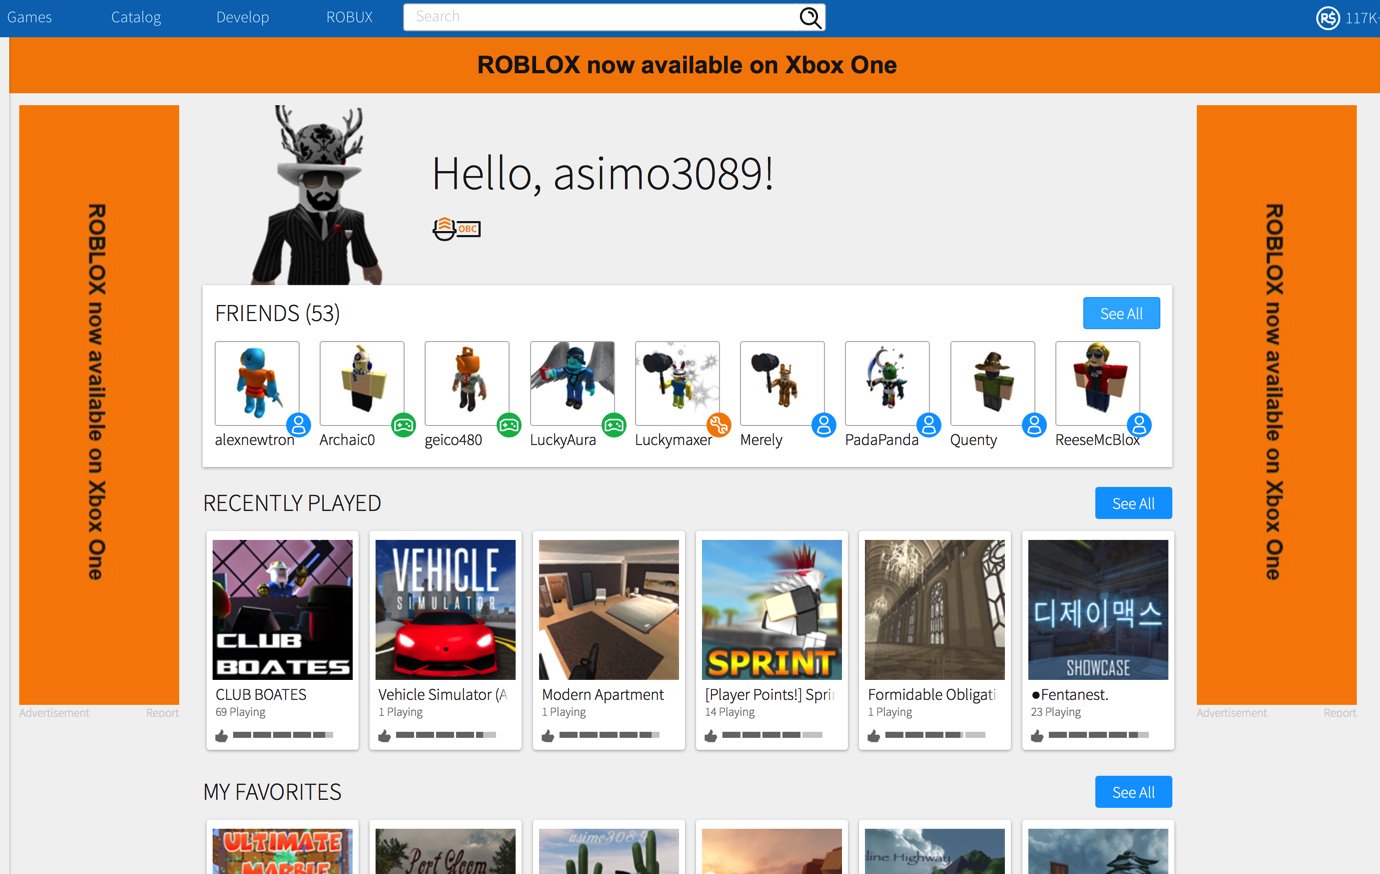Open Merely's friend avatar
The height and width of the screenshot is (874, 1380).
point(782,384)
